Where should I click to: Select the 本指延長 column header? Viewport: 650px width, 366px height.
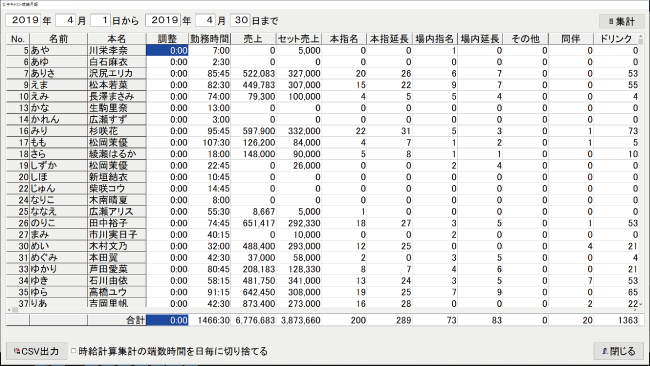point(390,39)
